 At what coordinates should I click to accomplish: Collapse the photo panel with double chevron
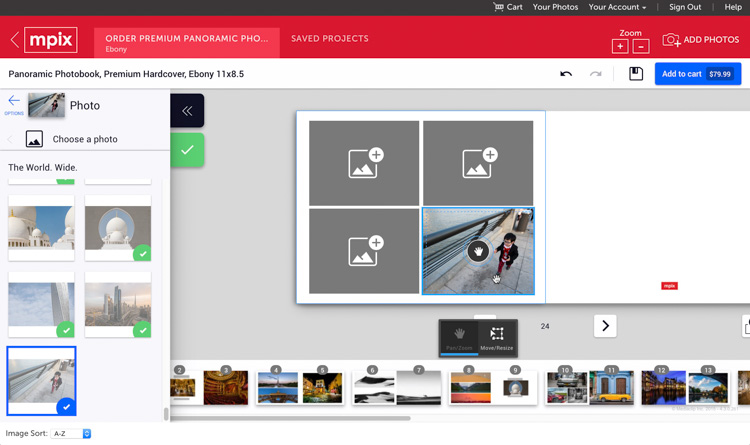point(187,110)
